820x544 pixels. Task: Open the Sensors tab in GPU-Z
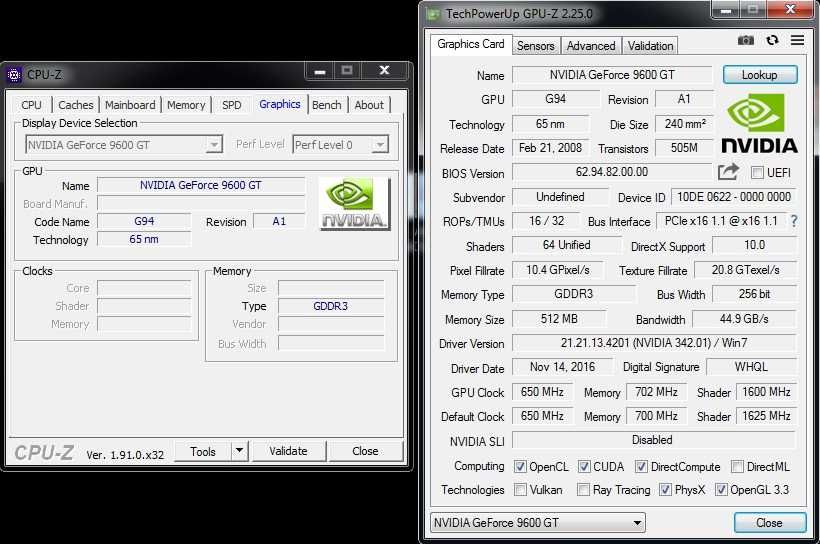pyautogui.click(x=536, y=46)
